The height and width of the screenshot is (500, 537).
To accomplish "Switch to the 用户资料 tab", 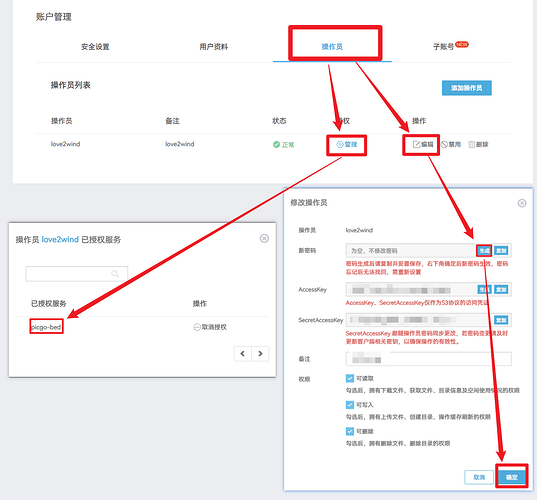I will [214, 47].
